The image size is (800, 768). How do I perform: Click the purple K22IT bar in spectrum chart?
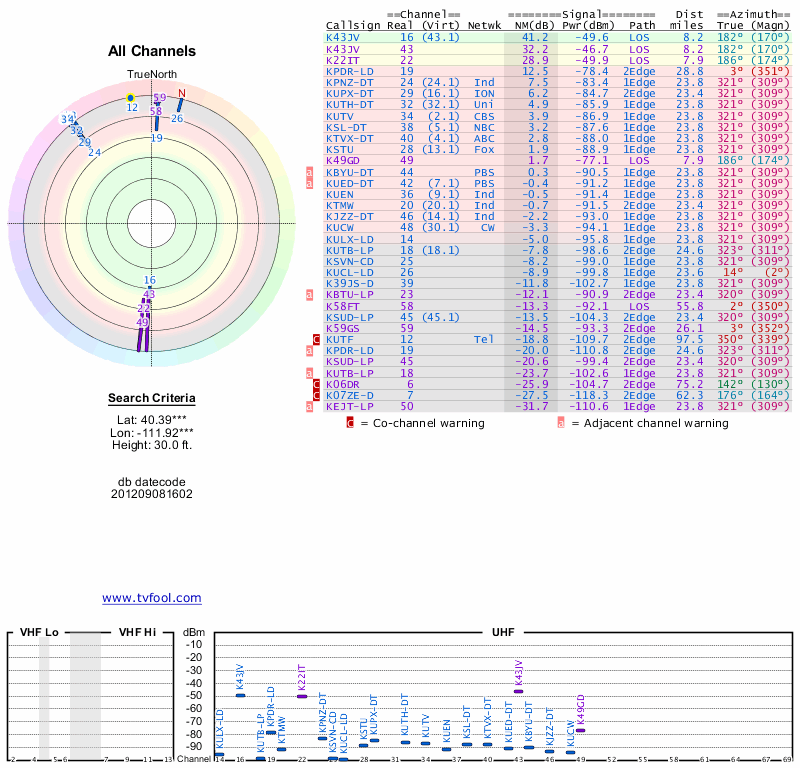(302, 696)
